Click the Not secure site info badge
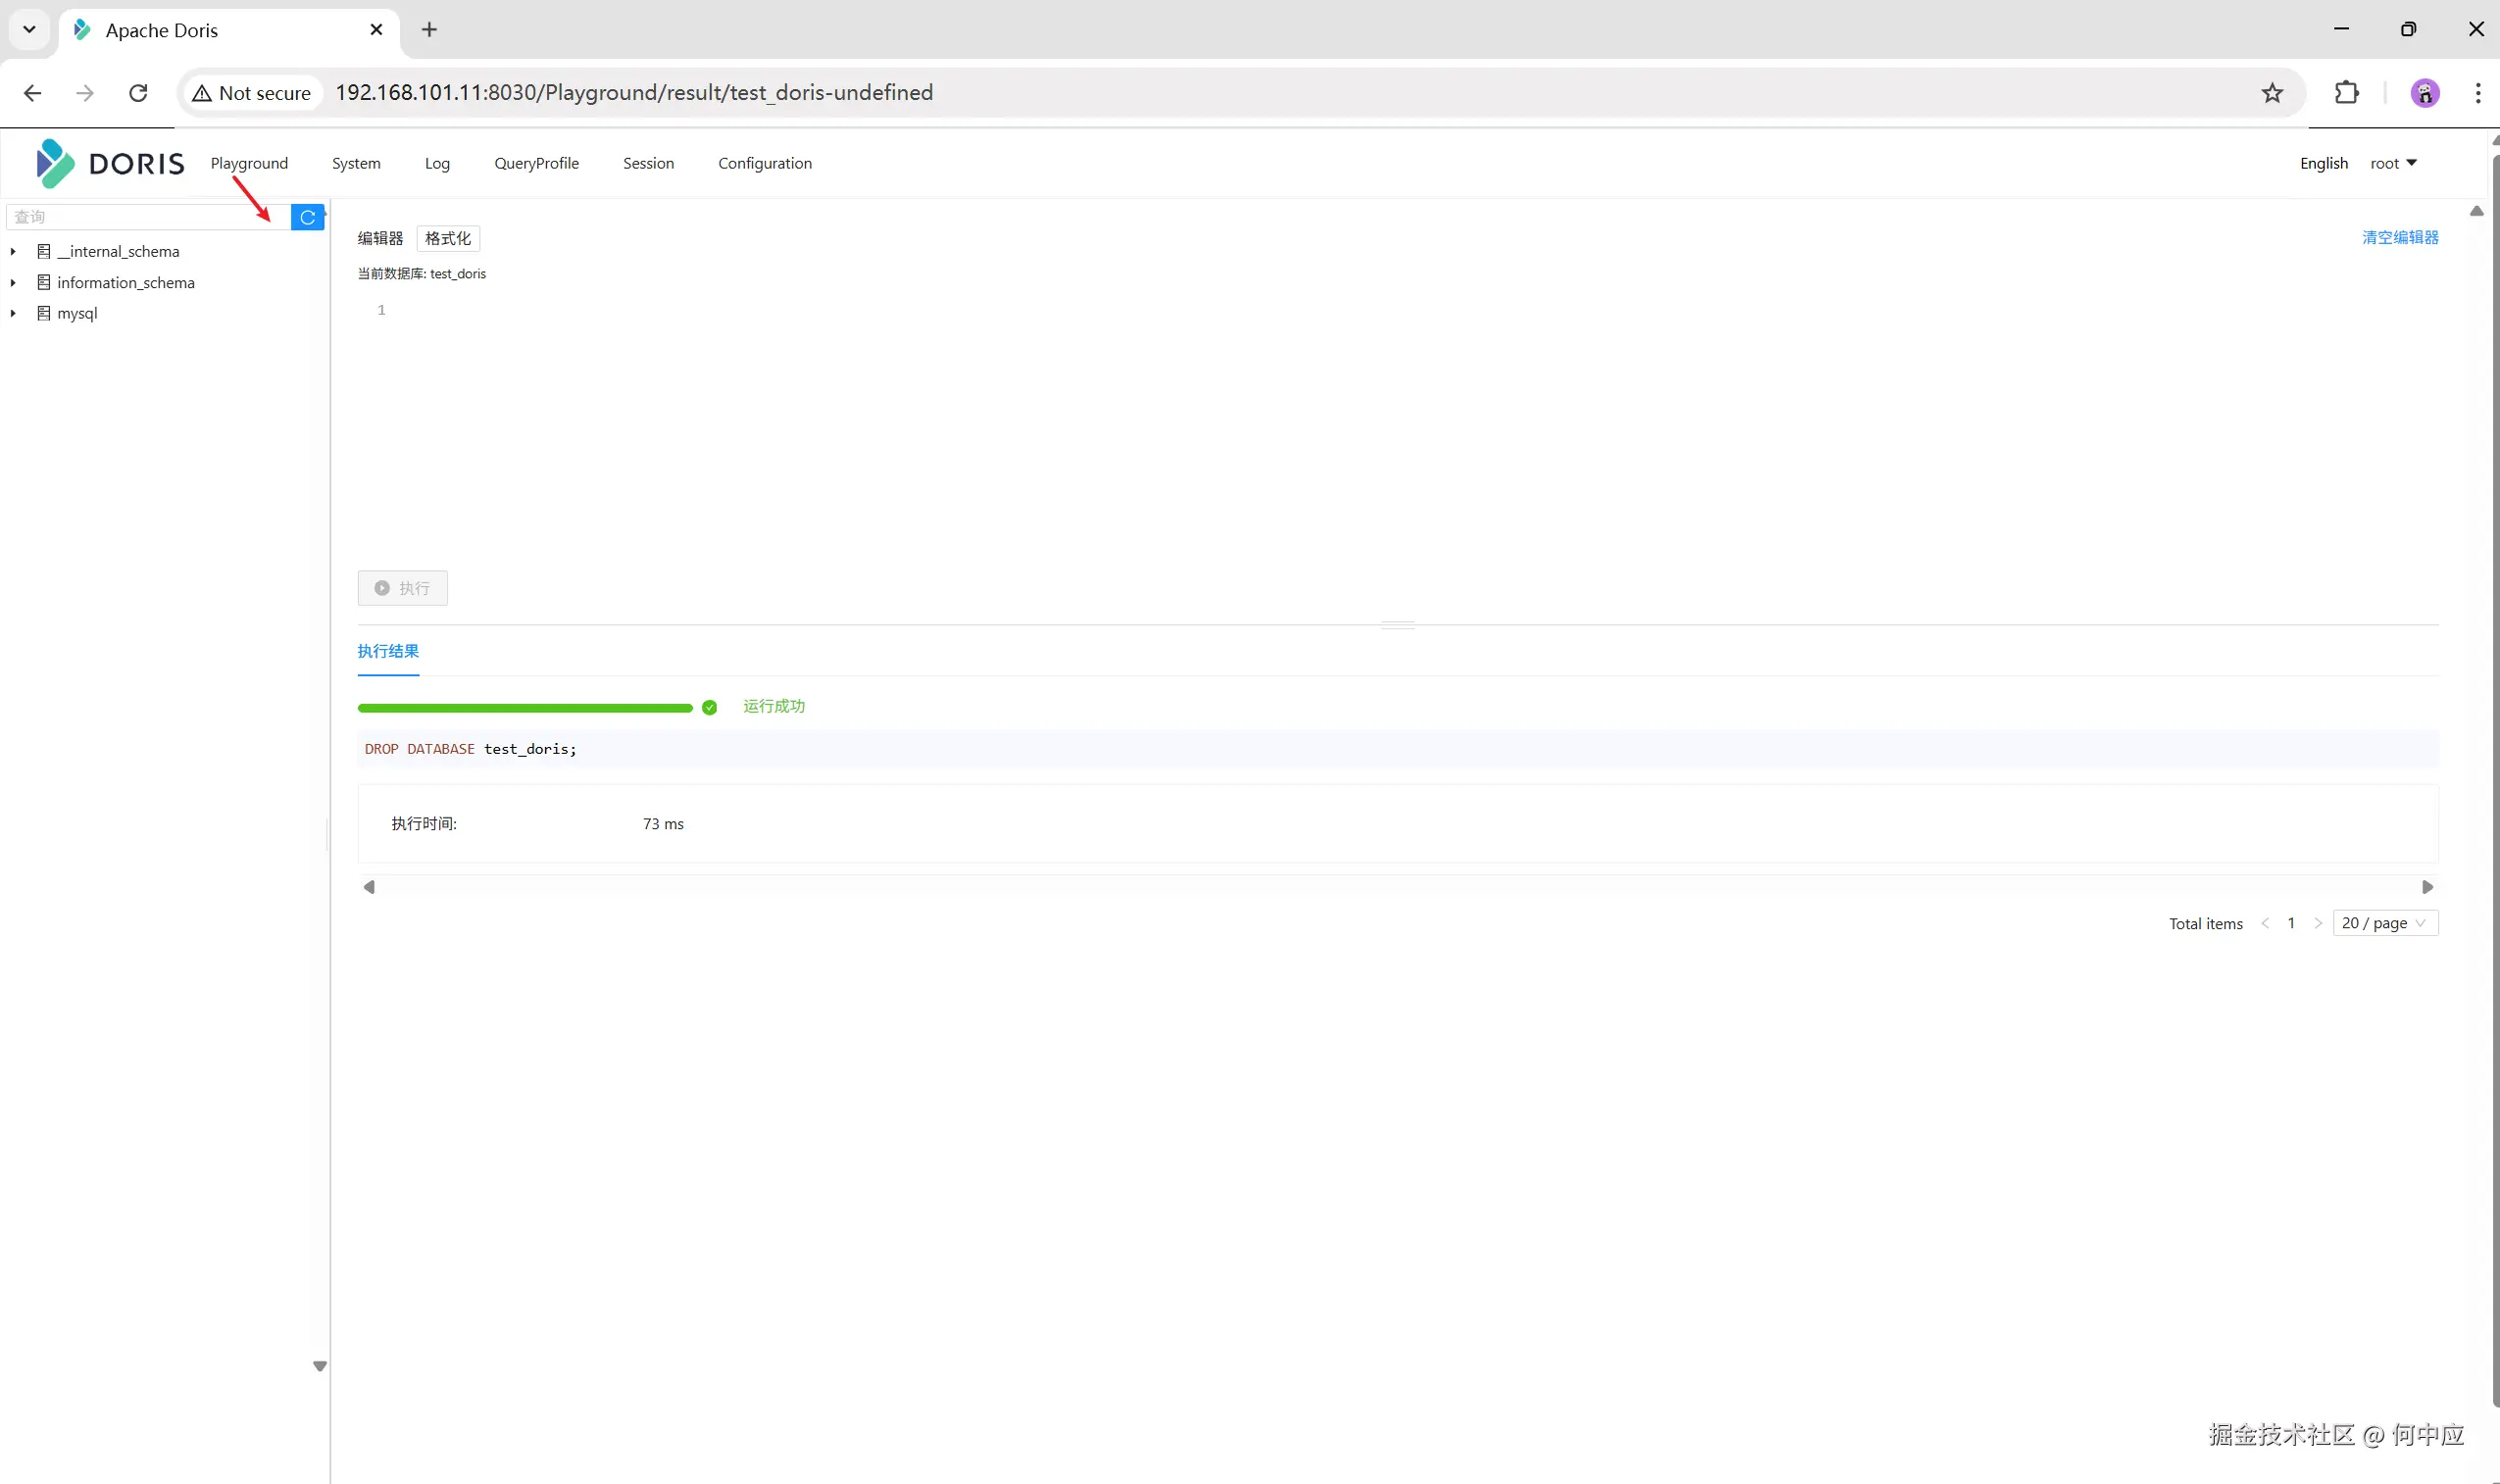The width and height of the screenshot is (2500, 1484). [x=252, y=93]
